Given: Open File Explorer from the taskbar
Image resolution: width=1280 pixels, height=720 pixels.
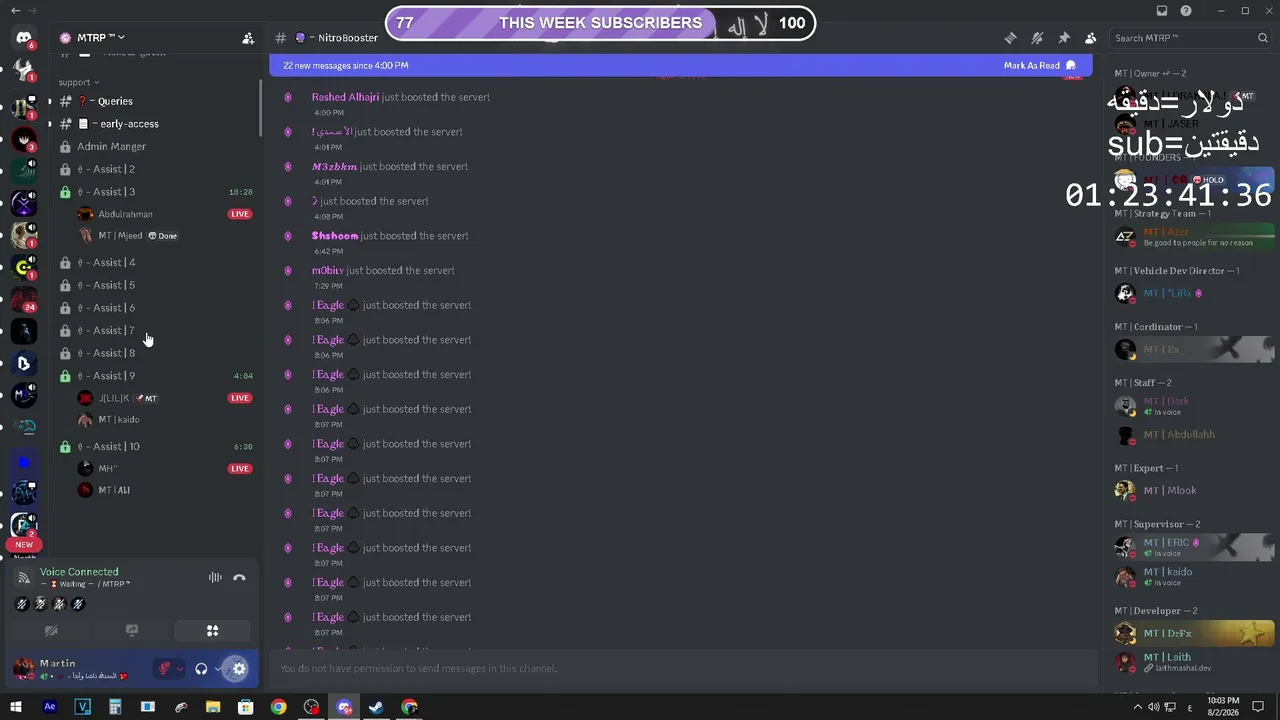Looking at the screenshot, I should tap(213, 707).
